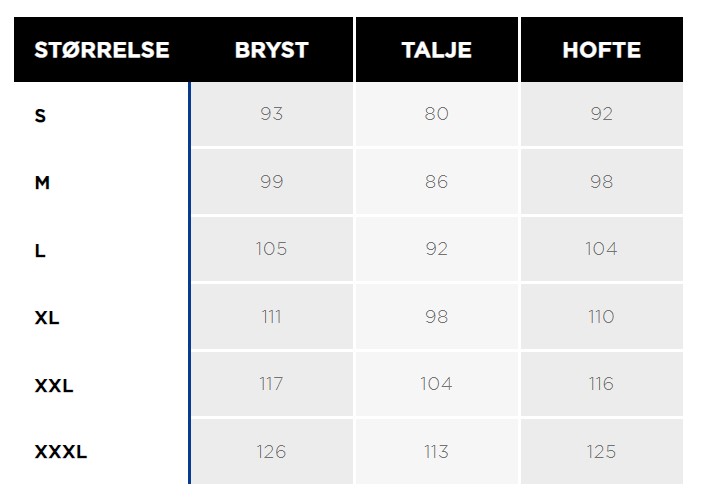The image size is (704, 499).
Task: Select the bryst value 111 for size XL
Action: pos(272,317)
